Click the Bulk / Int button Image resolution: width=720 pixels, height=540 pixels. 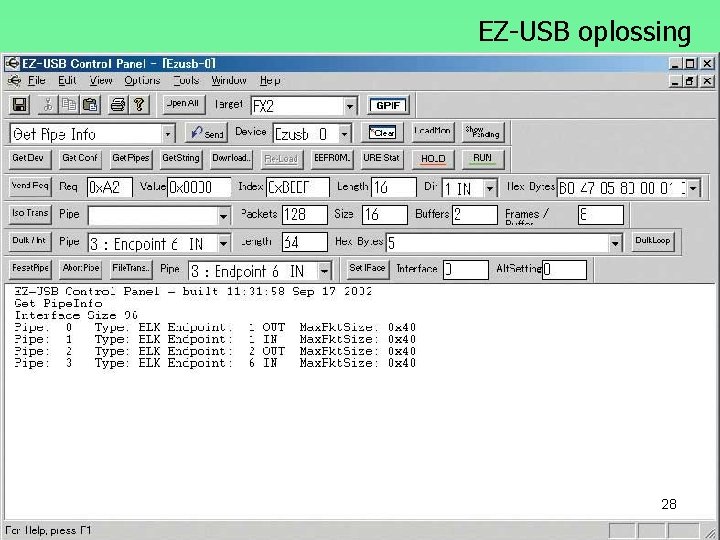30,241
